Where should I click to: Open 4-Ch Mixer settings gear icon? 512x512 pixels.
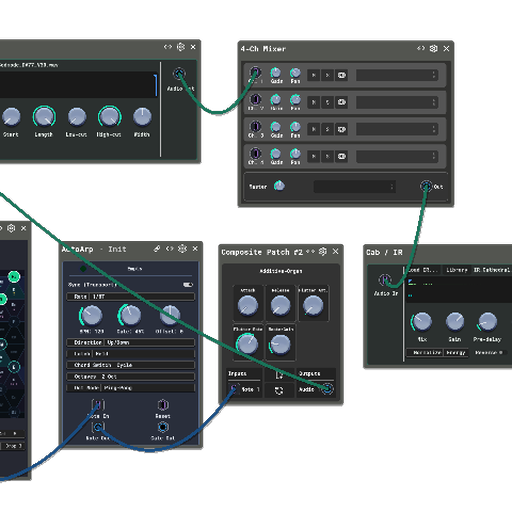point(433,49)
